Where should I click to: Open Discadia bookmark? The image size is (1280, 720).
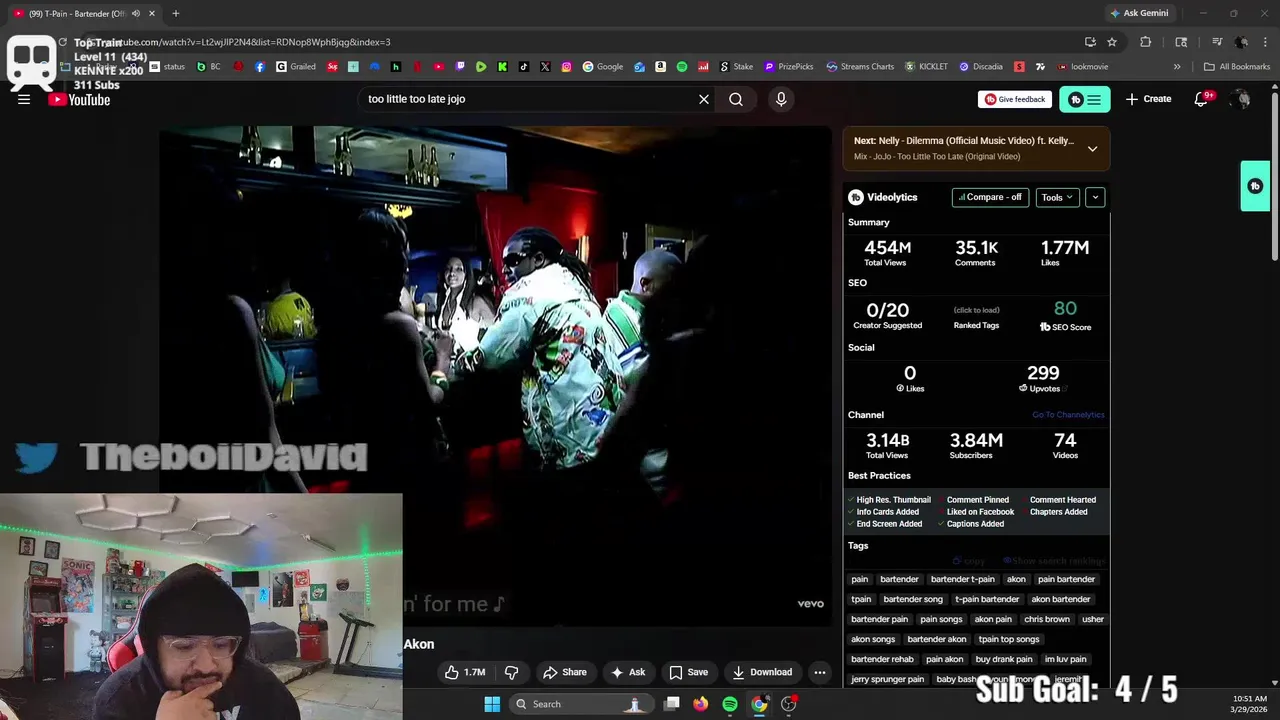tap(981, 67)
